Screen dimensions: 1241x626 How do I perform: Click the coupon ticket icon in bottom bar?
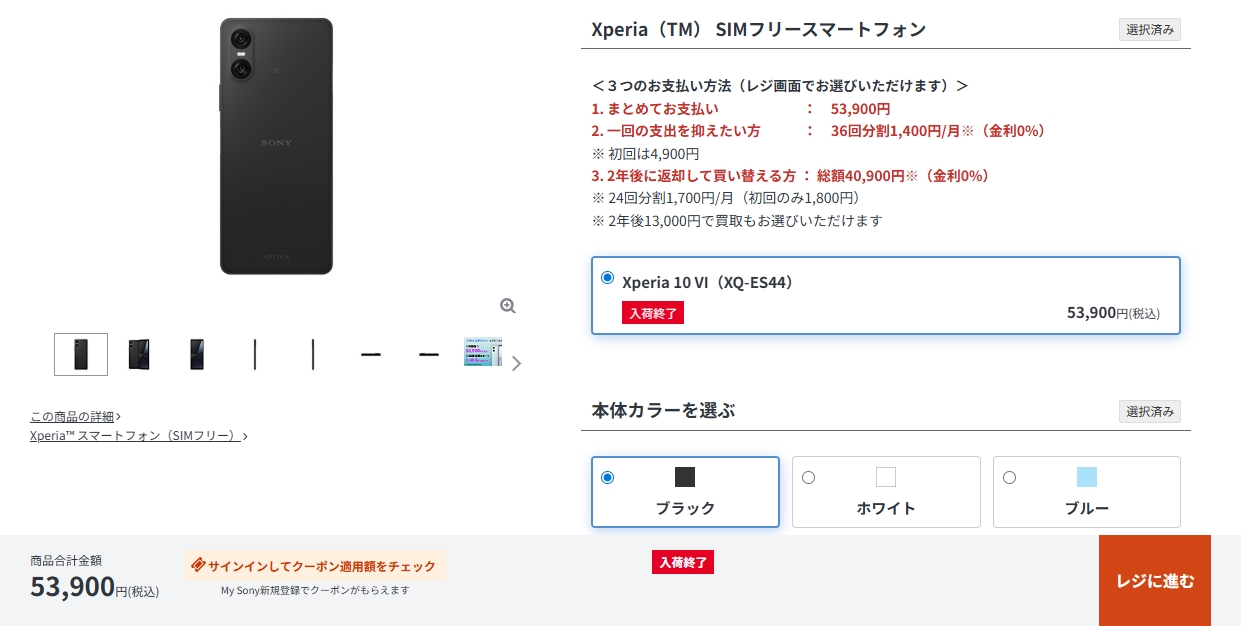pos(198,565)
